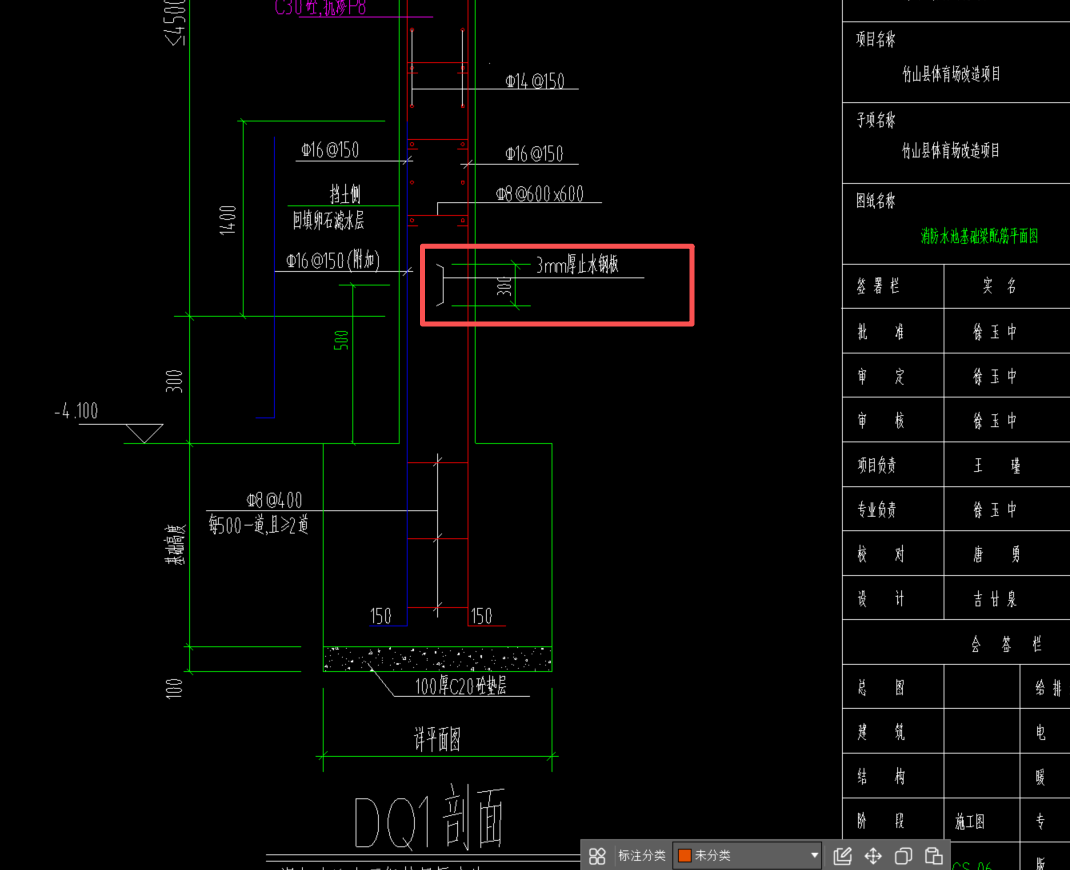Click the paste annotation icon
This screenshot has width=1070, height=870.
click(x=934, y=856)
